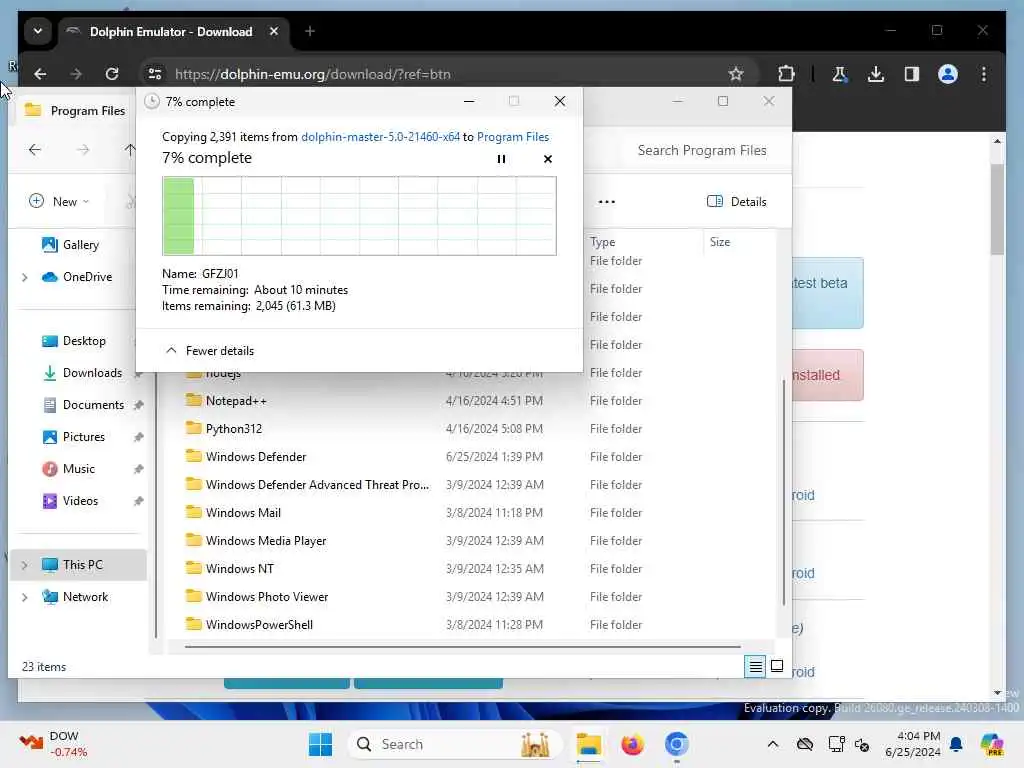Open the Chrome extensions puzzle icon

786,74
